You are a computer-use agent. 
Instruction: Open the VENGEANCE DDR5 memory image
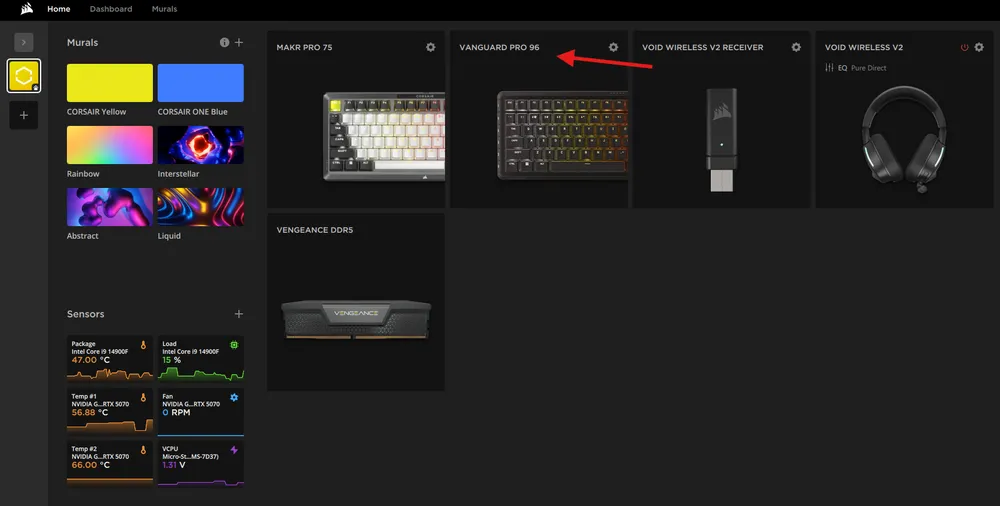[356, 320]
